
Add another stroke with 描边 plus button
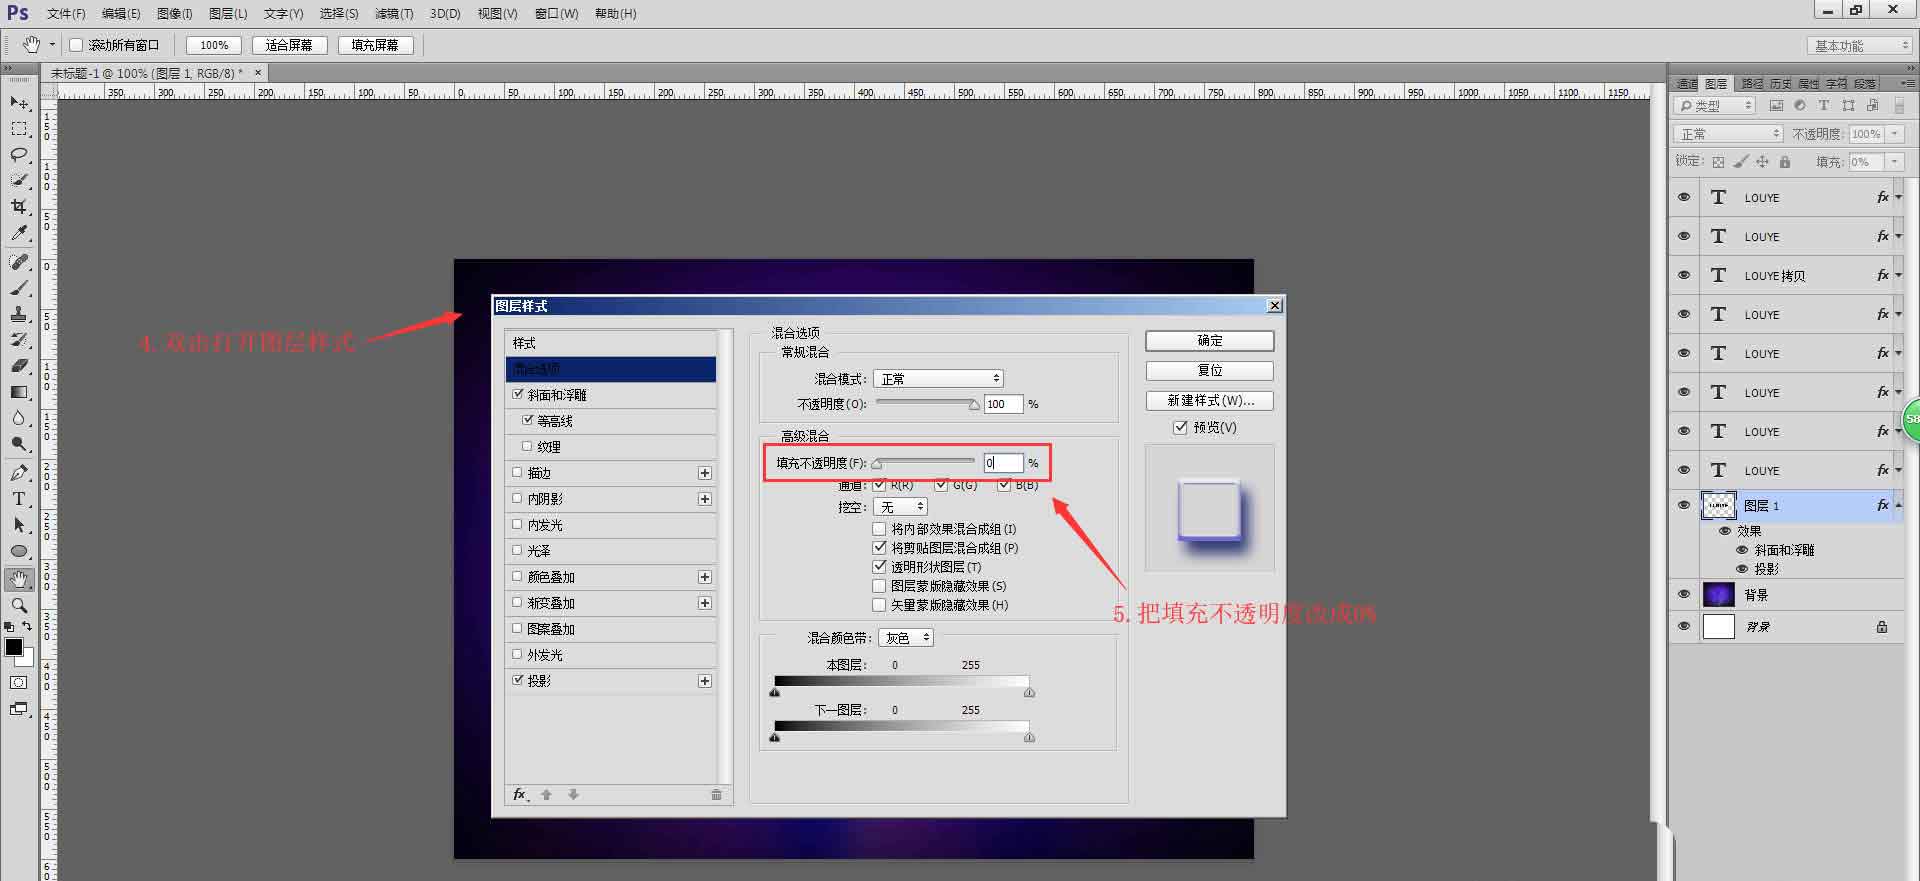705,473
